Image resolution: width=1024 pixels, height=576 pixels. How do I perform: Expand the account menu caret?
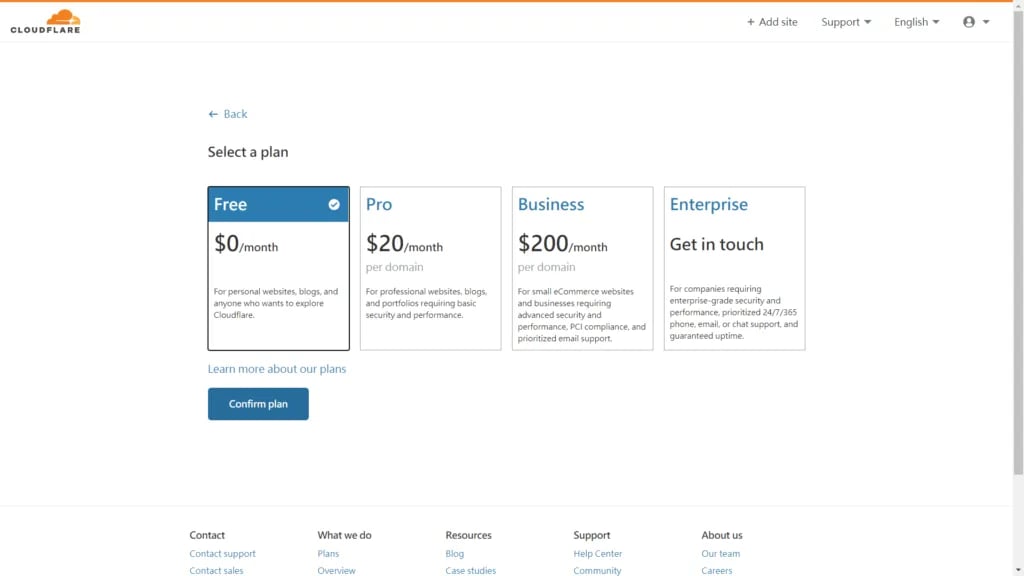coord(986,22)
